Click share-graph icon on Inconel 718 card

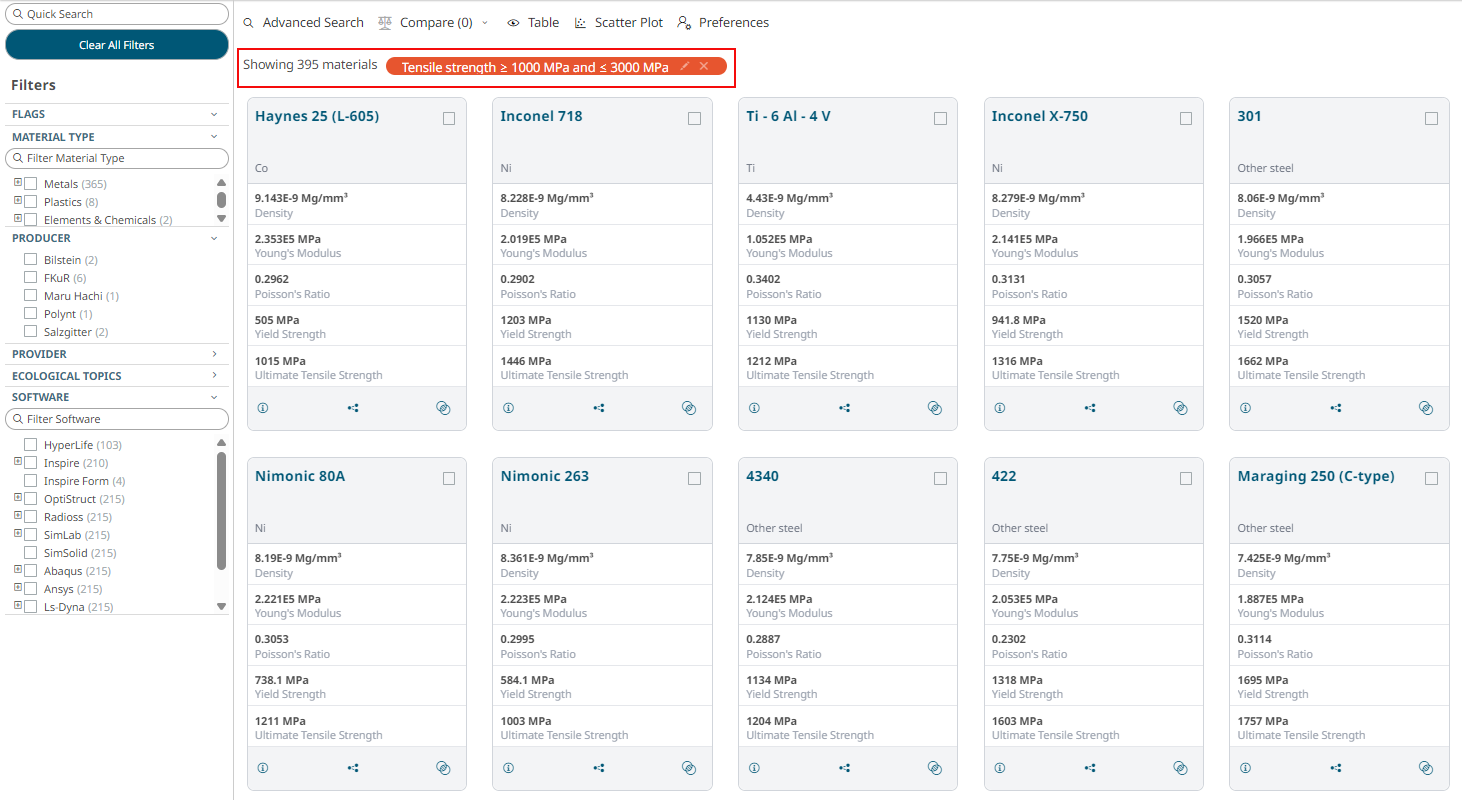pyautogui.click(x=599, y=408)
